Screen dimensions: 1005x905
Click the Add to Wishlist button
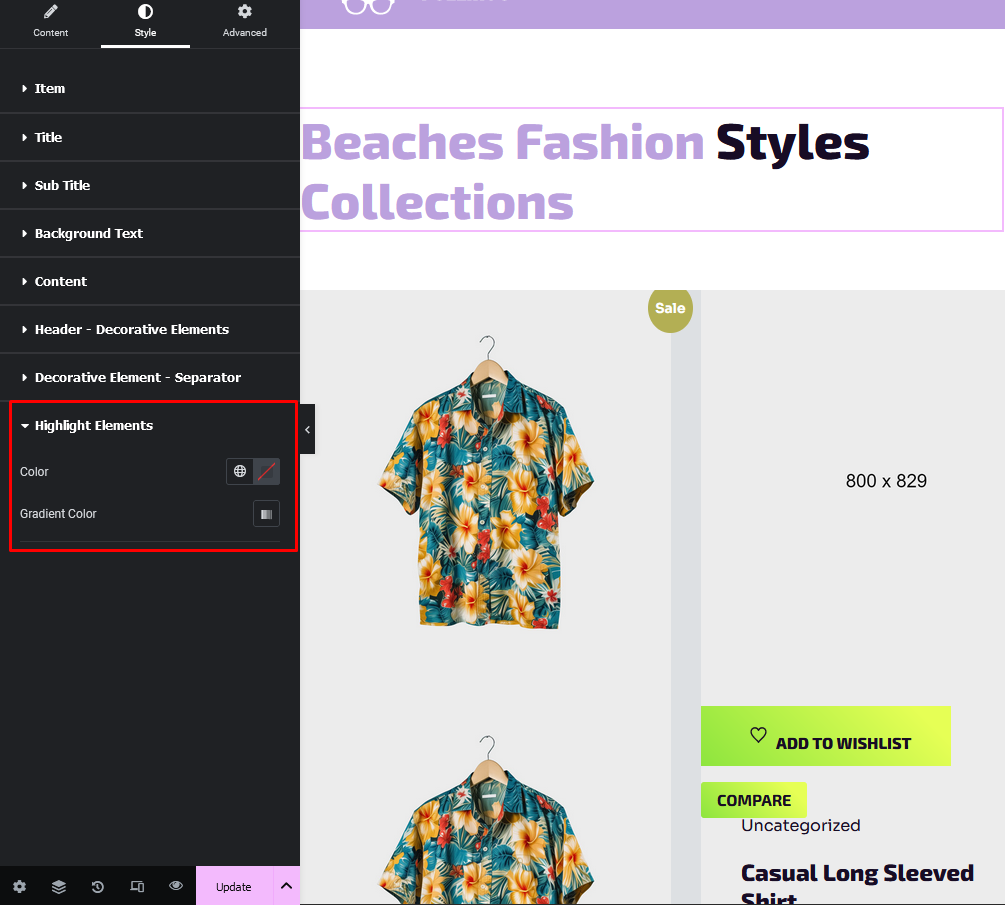pyautogui.click(x=826, y=736)
